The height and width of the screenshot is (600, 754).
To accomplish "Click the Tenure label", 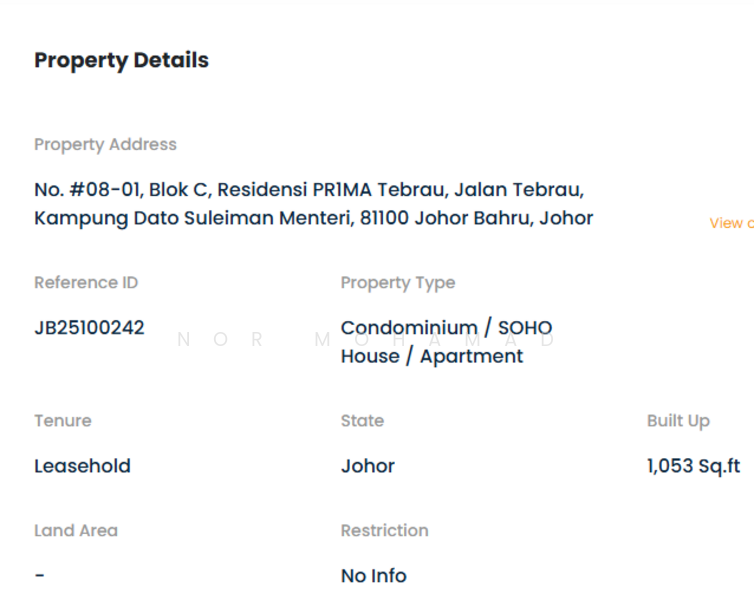I will click(62, 421).
